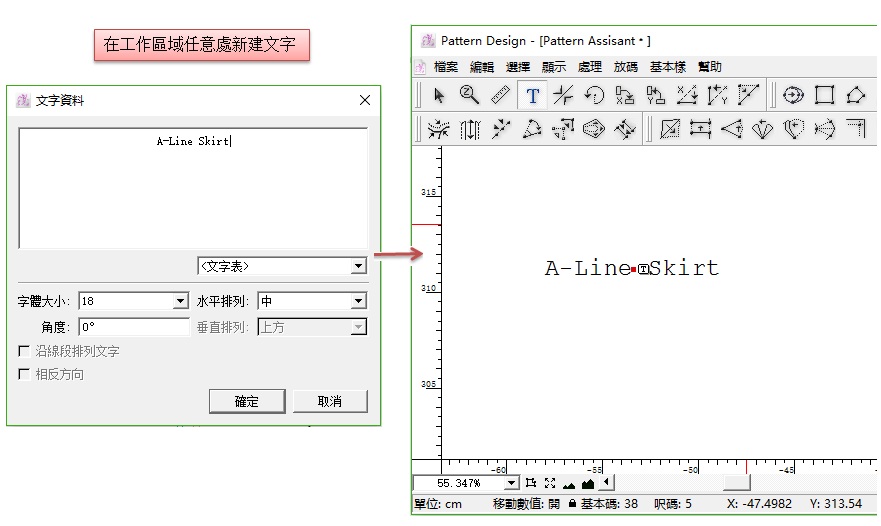Open the <文字表> dropdown list
881x526 pixels.
(x=358, y=266)
